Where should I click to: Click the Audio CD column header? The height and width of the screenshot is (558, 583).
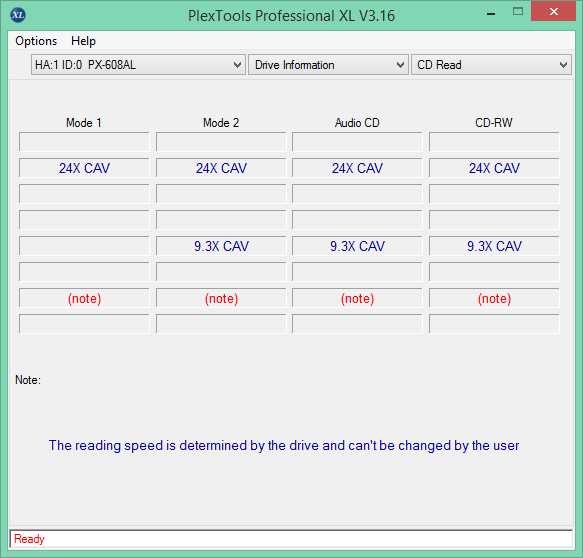[357, 123]
